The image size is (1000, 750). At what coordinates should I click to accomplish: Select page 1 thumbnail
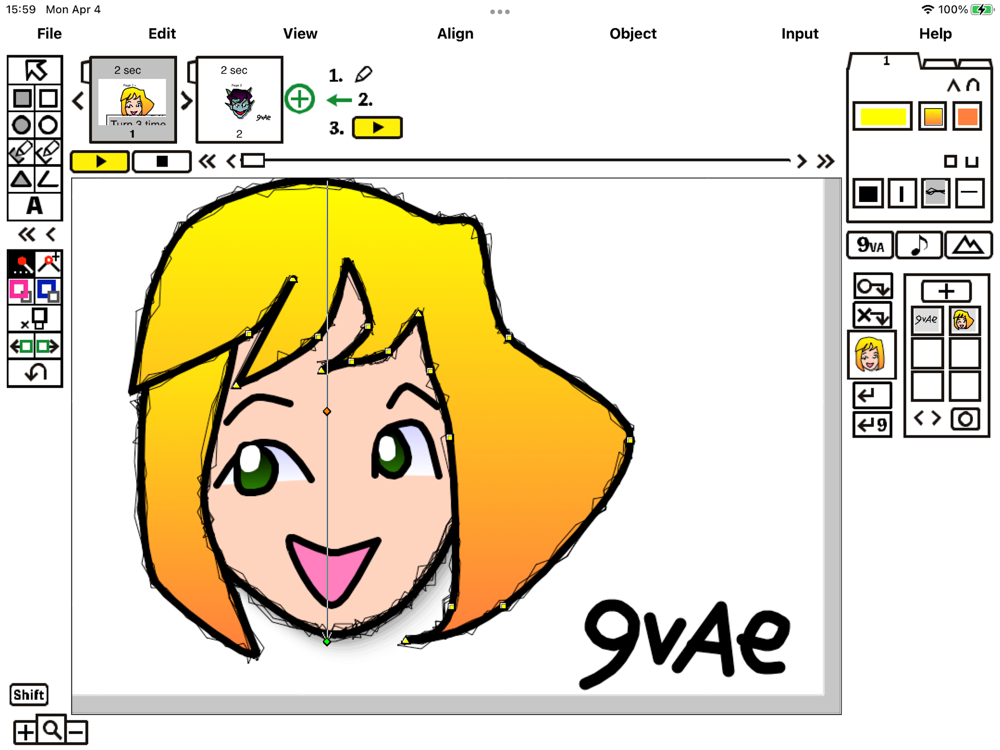pos(133,99)
